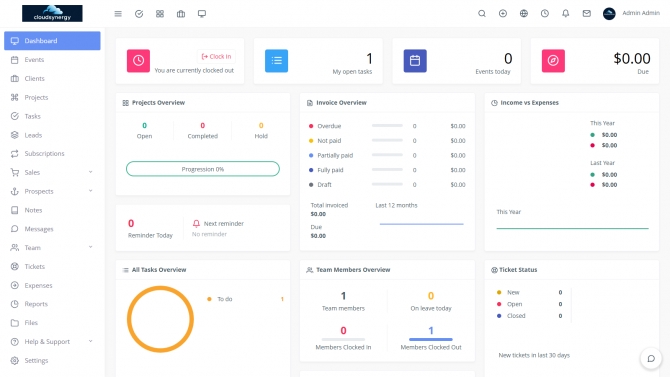This screenshot has width=670, height=377.
Task: Click the Completed projects count
Action: 203,126
